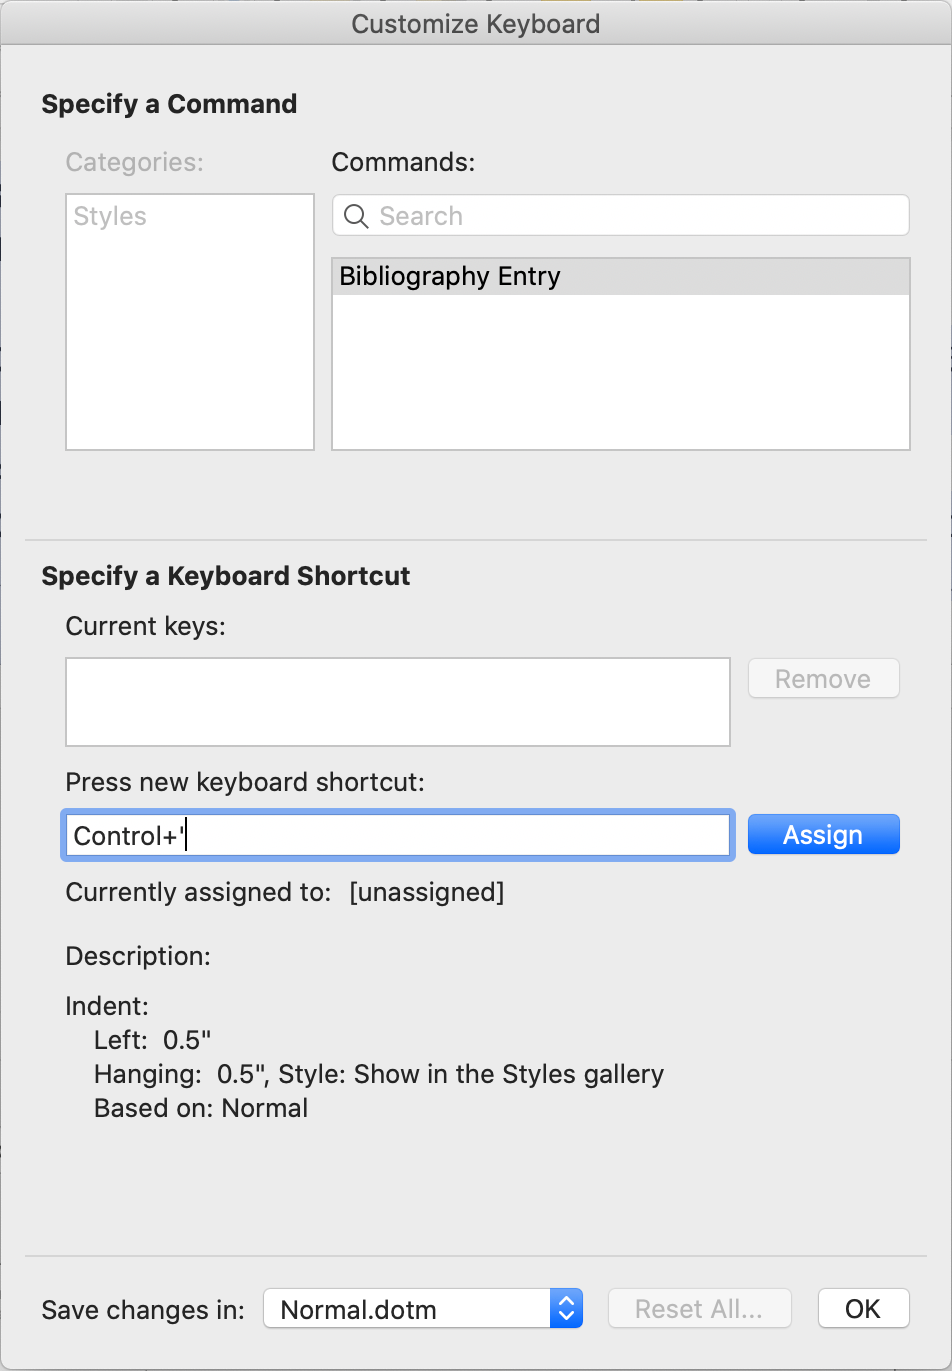Select Styles in the Categories list
Viewport: 952px width, 1371px height.
click(x=110, y=217)
